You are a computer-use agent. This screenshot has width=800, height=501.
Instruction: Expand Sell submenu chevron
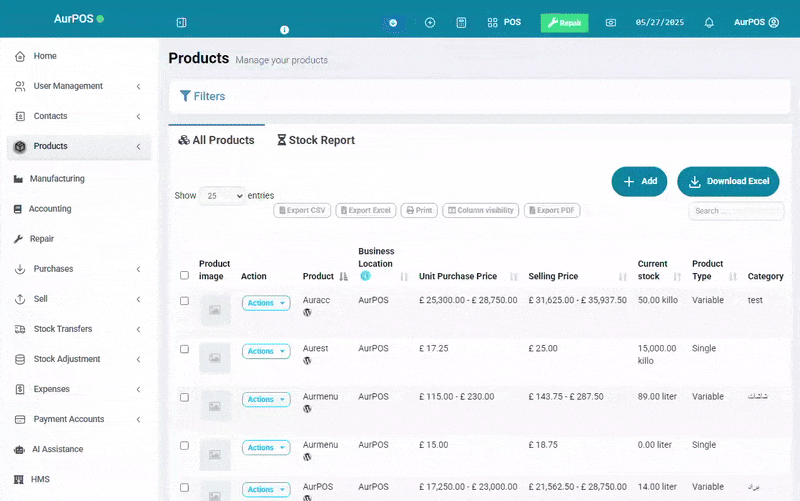coord(138,299)
